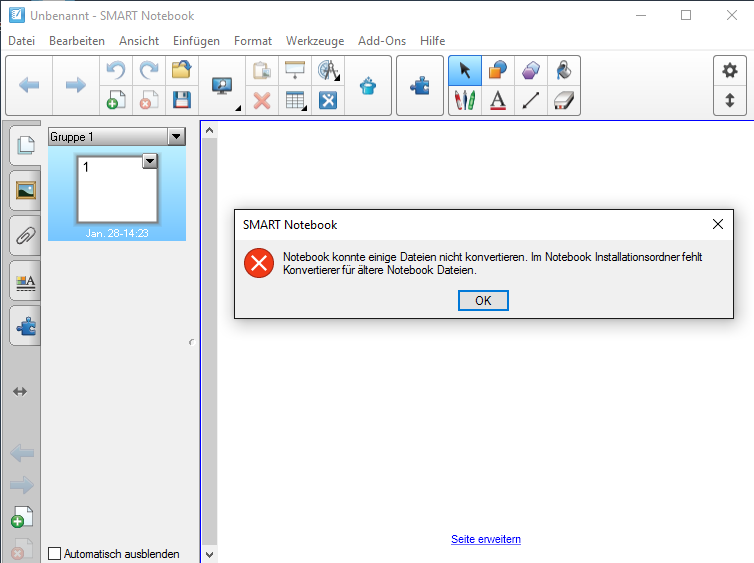The image size is (754, 563).
Task: Choose the Lines tool
Action: pyautogui.click(x=531, y=100)
